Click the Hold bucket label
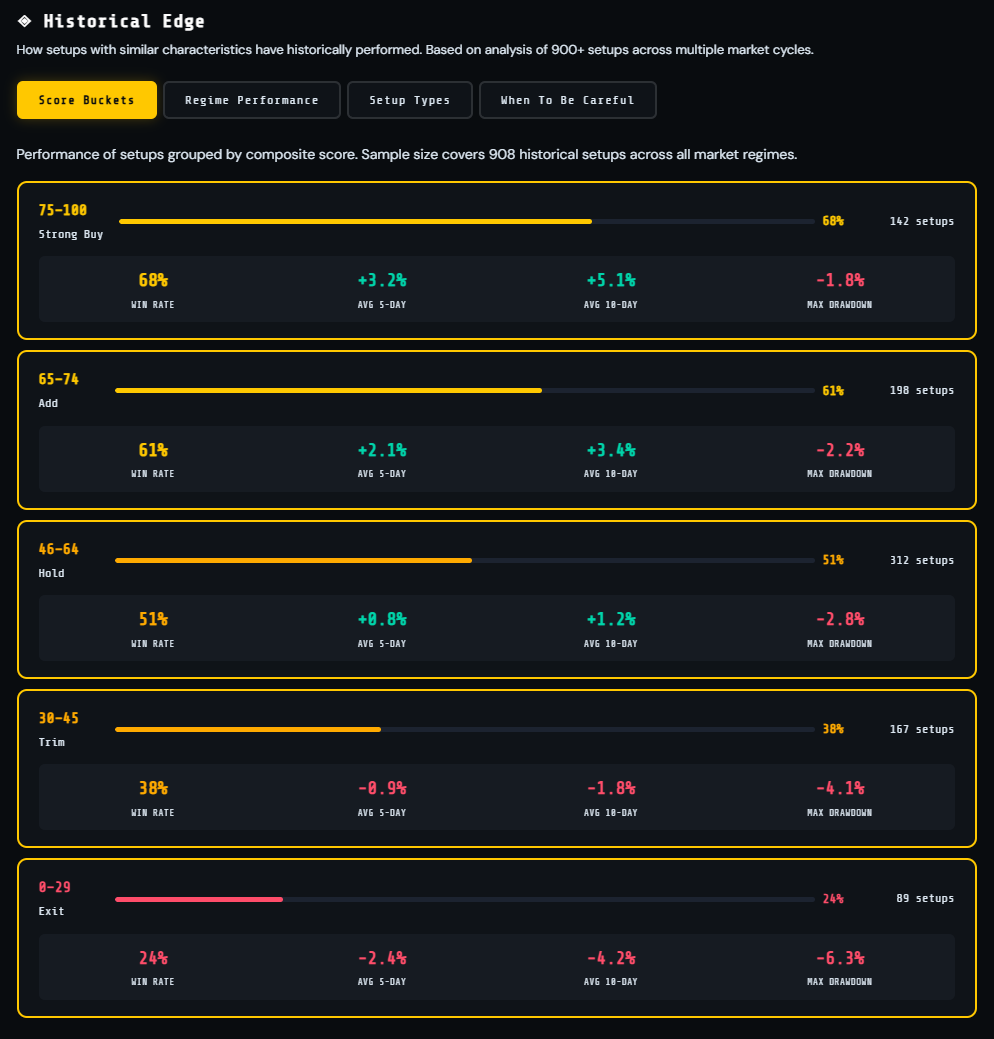 click(52, 573)
